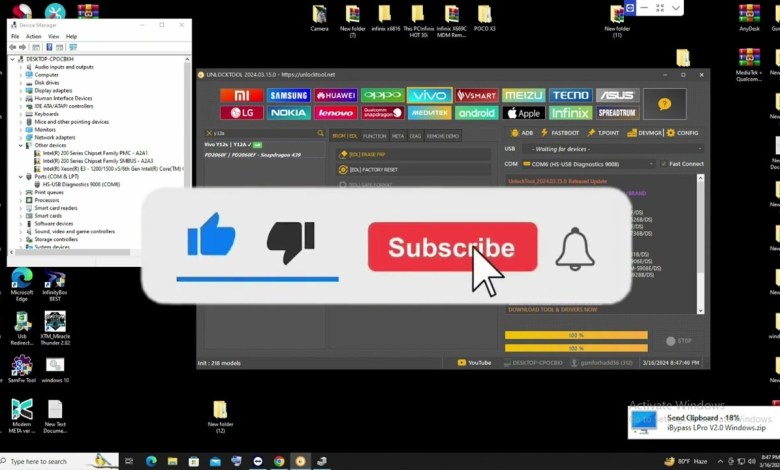Expand the Audio inputs and outputs node
Image resolution: width=780 pixels, height=470 pixels.
[20, 67]
